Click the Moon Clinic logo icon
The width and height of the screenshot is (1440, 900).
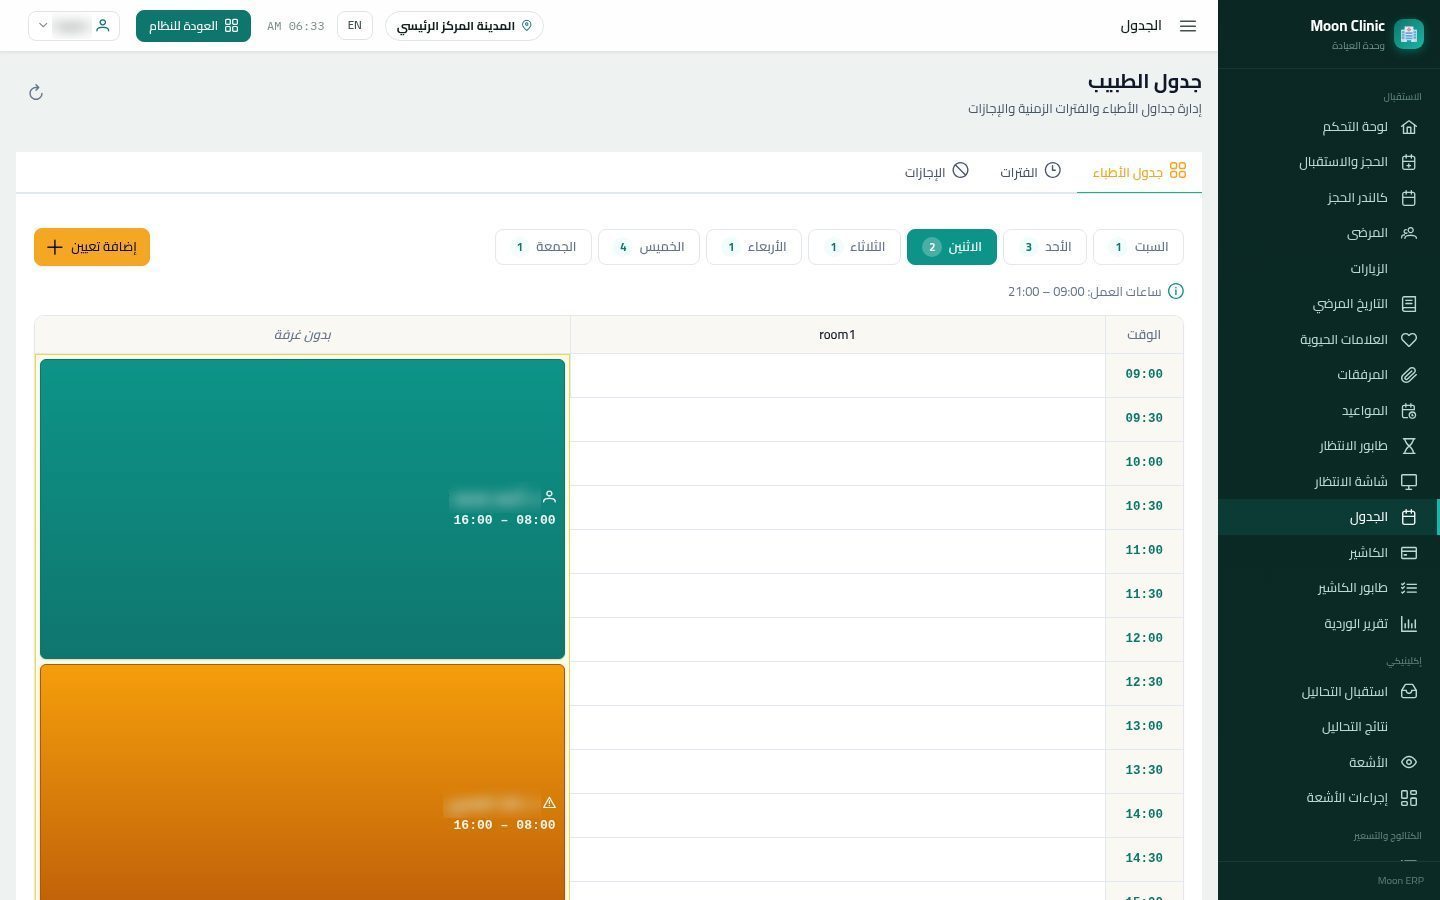click(1409, 34)
